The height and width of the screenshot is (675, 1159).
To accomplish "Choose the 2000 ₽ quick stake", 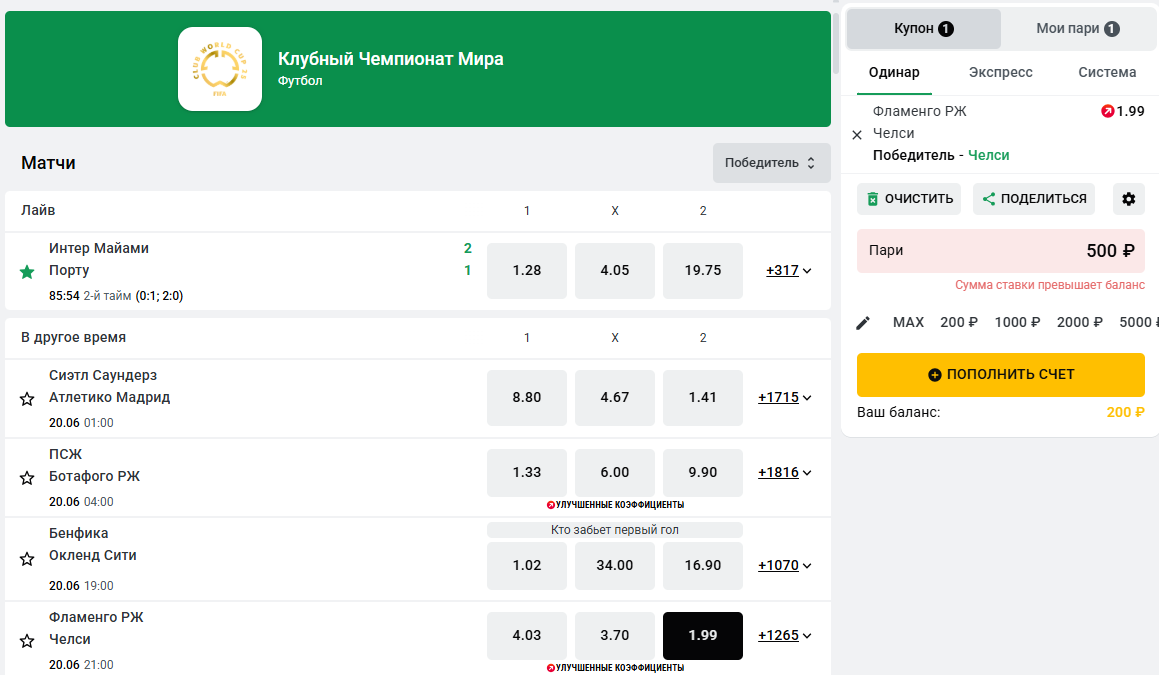I will 1079,322.
